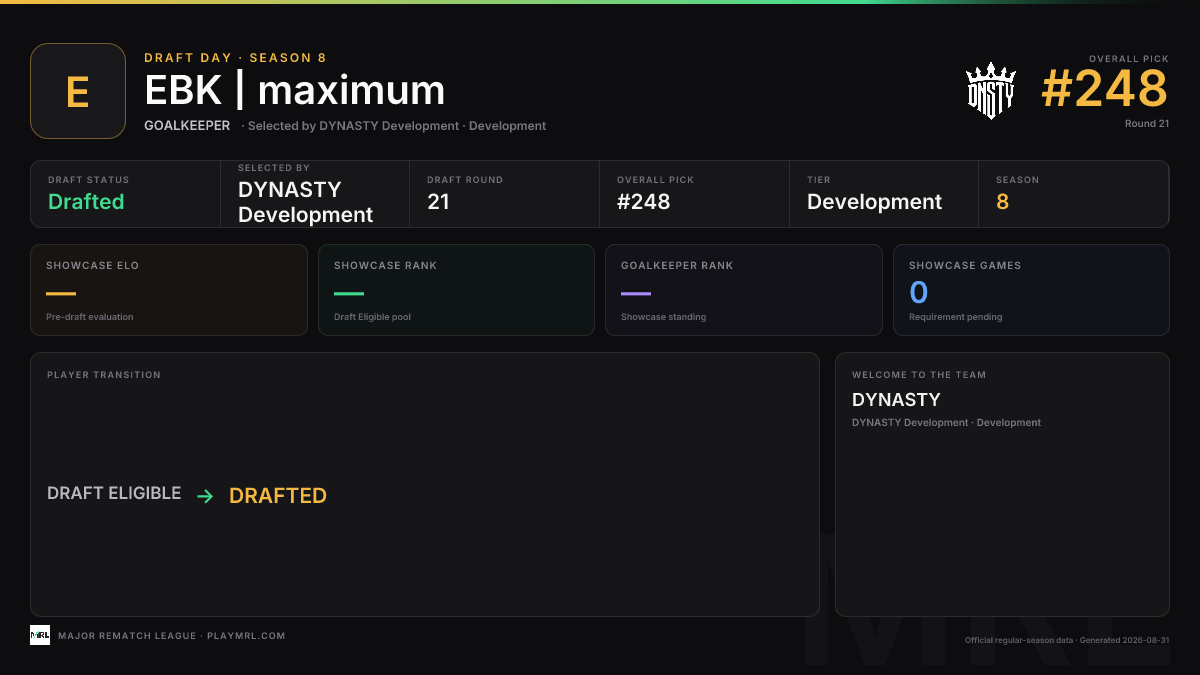Click the GOALKEEPER position label
The height and width of the screenshot is (675, 1200).
pos(187,126)
